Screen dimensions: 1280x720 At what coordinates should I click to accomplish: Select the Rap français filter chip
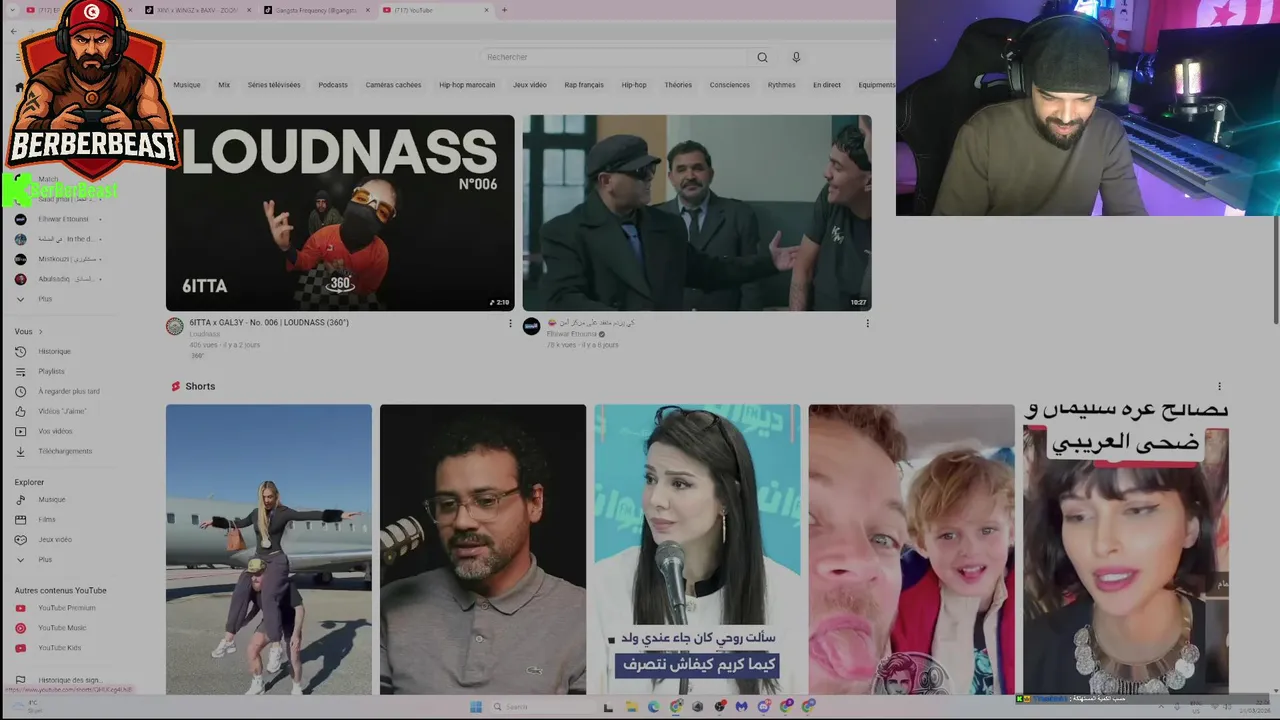[x=584, y=85]
